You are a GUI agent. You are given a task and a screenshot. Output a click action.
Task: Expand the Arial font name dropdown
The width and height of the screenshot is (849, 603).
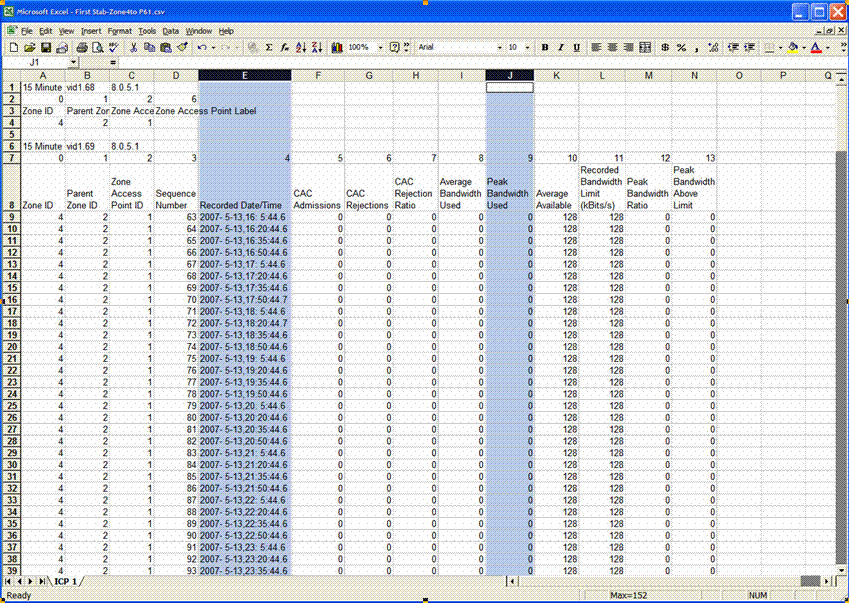tap(499, 48)
